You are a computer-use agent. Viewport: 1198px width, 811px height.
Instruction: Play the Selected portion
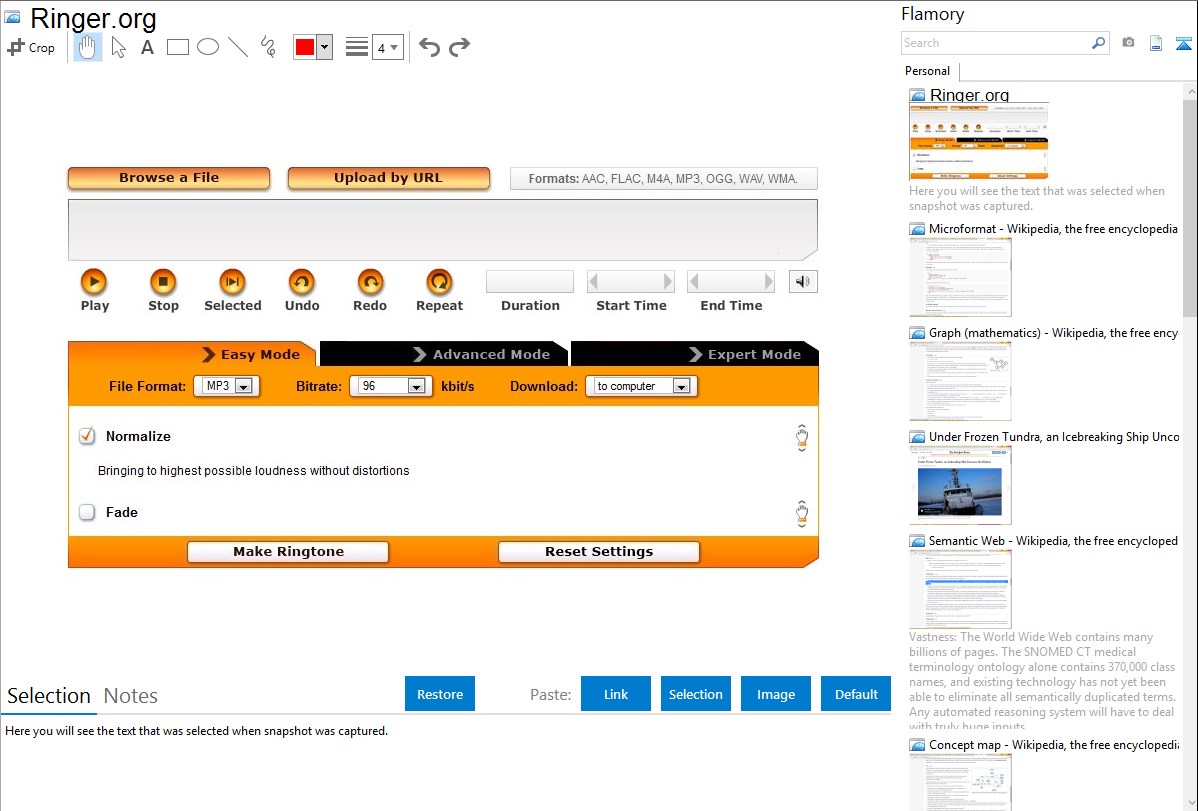232,290
